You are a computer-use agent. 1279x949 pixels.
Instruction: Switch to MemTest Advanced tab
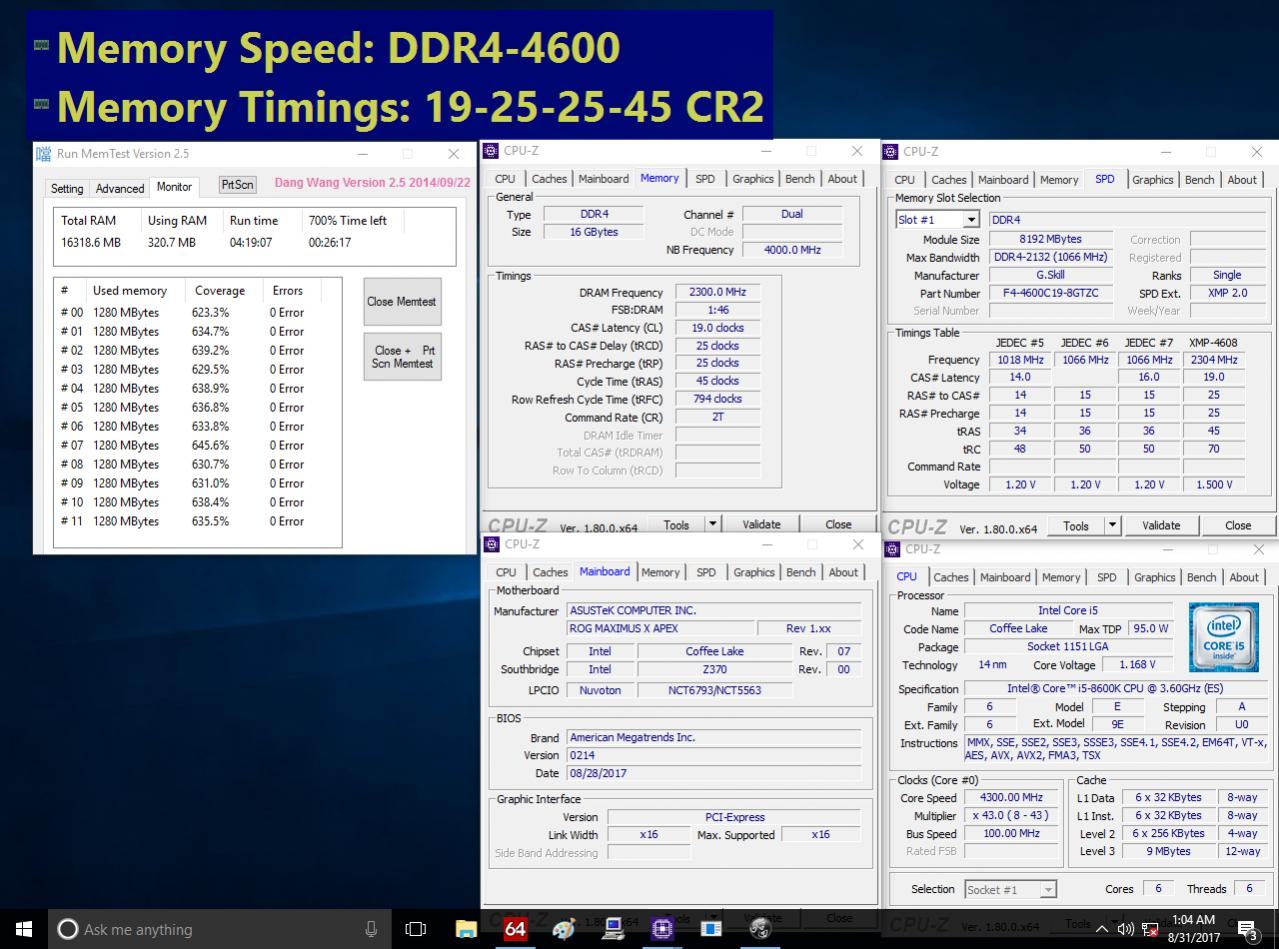pyautogui.click(x=119, y=188)
